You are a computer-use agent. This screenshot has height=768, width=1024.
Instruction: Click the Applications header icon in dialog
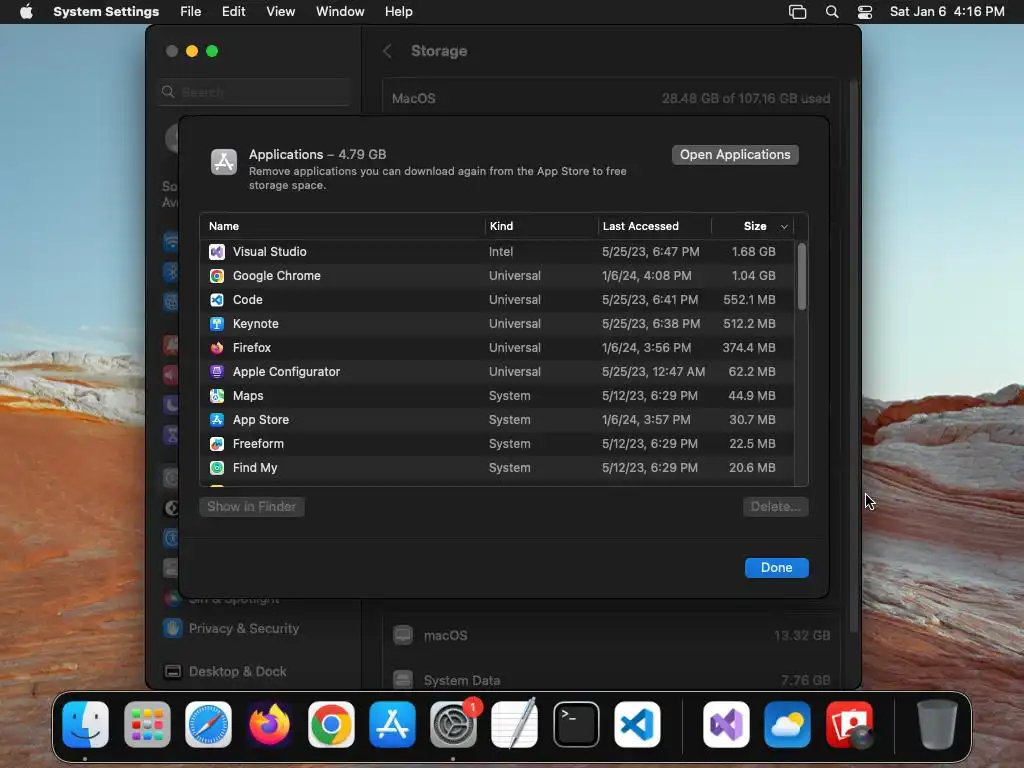pos(224,162)
